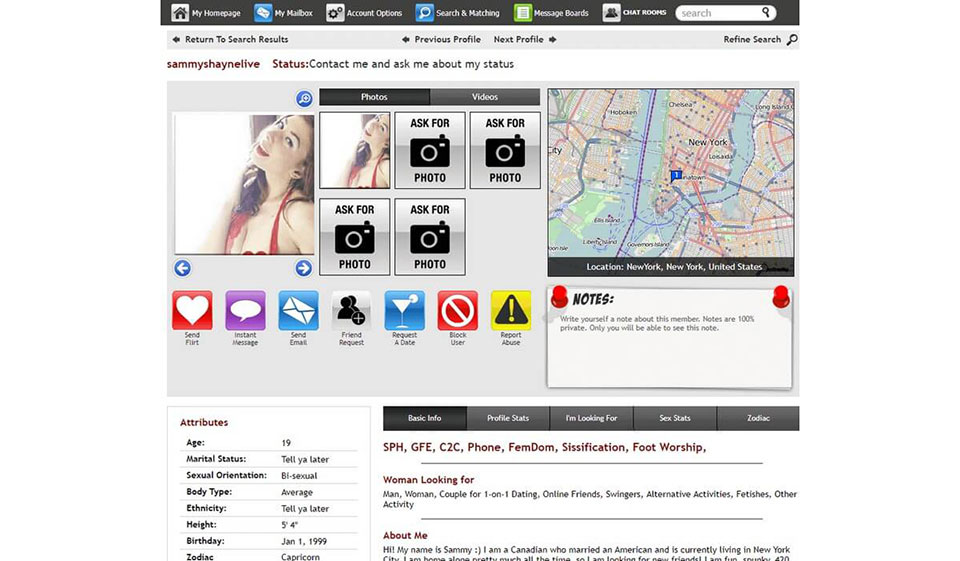Click Request A Date cocktail icon
Image resolution: width=960 pixels, height=561 pixels.
pyautogui.click(x=404, y=311)
